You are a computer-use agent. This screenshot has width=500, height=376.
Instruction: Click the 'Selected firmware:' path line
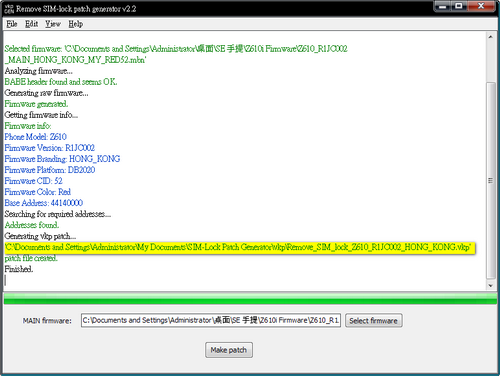pyautogui.click(x=176, y=49)
